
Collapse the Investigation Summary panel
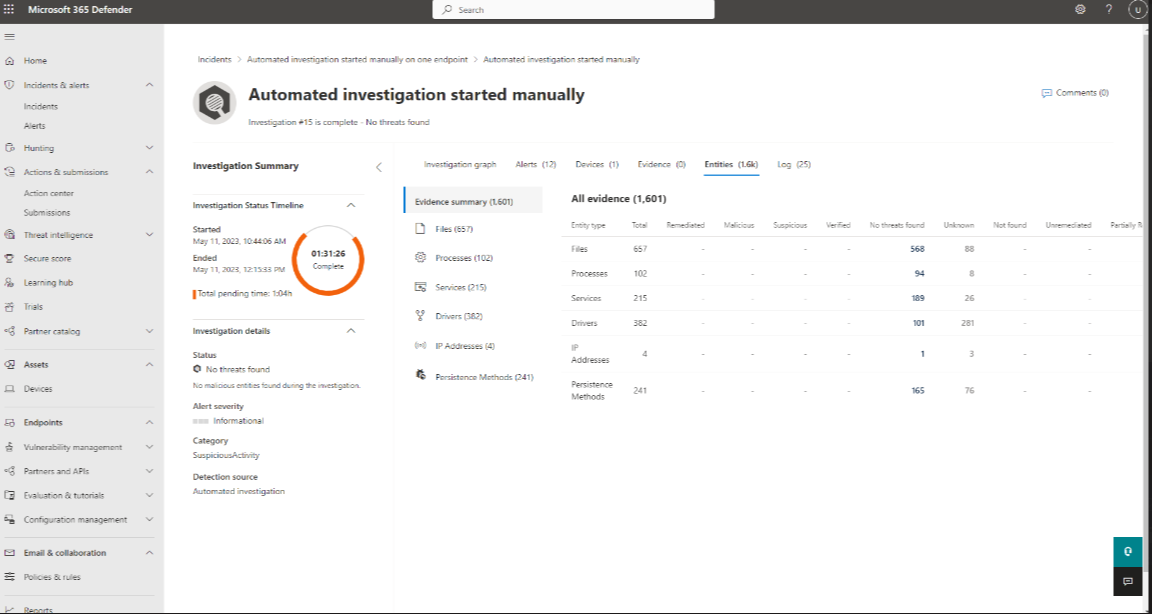tap(378, 167)
